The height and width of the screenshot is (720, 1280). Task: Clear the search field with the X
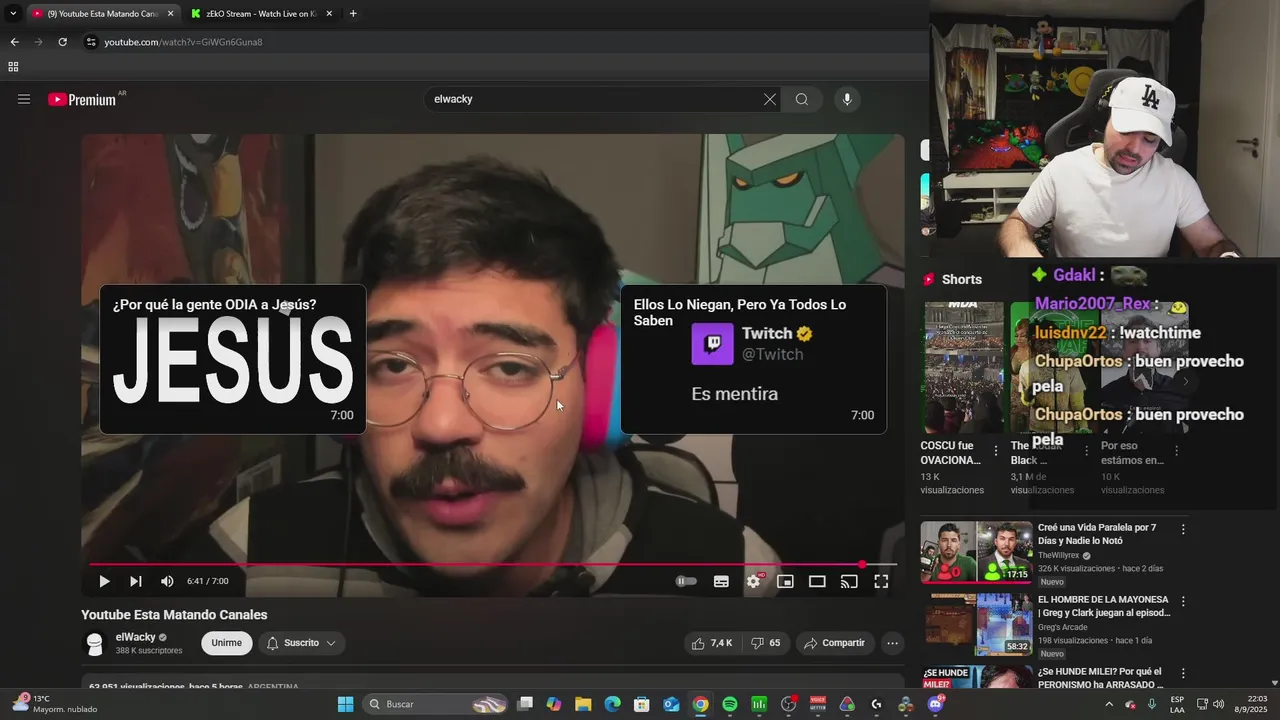pos(769,99)
